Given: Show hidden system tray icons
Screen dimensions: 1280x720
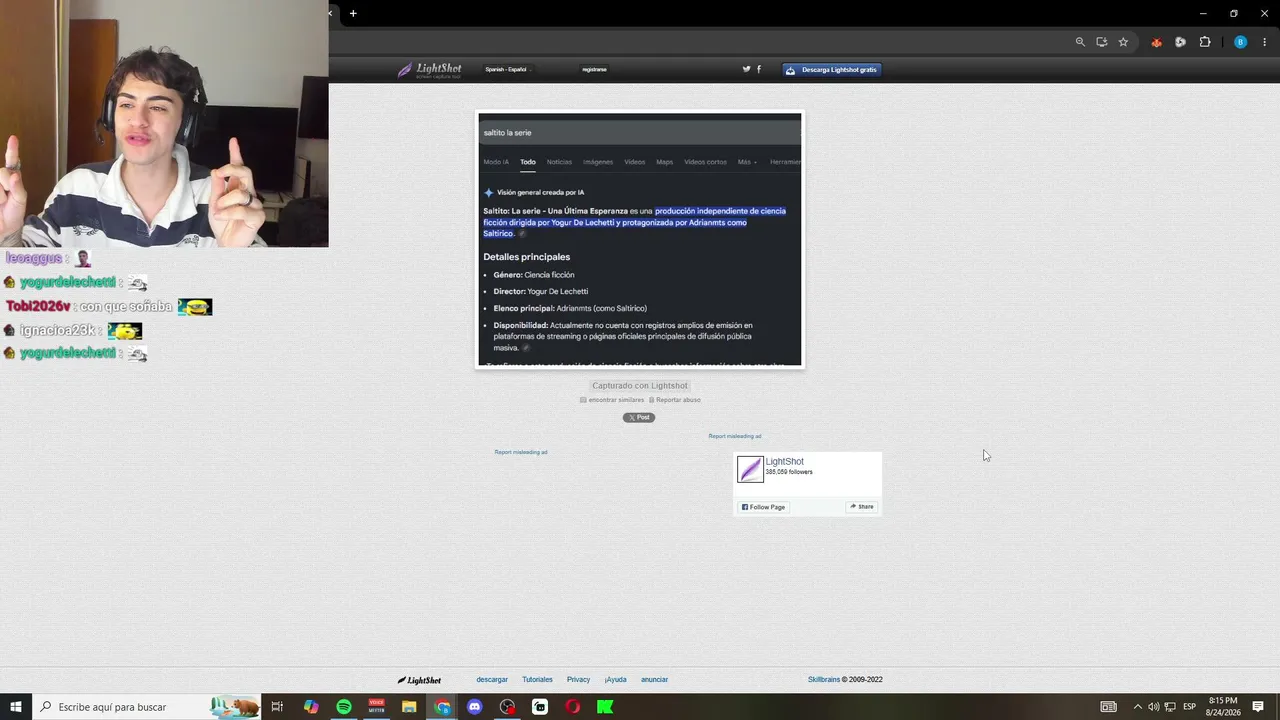Looking at the screenshot, I should pyautogui.click(x=1137, y=707).
